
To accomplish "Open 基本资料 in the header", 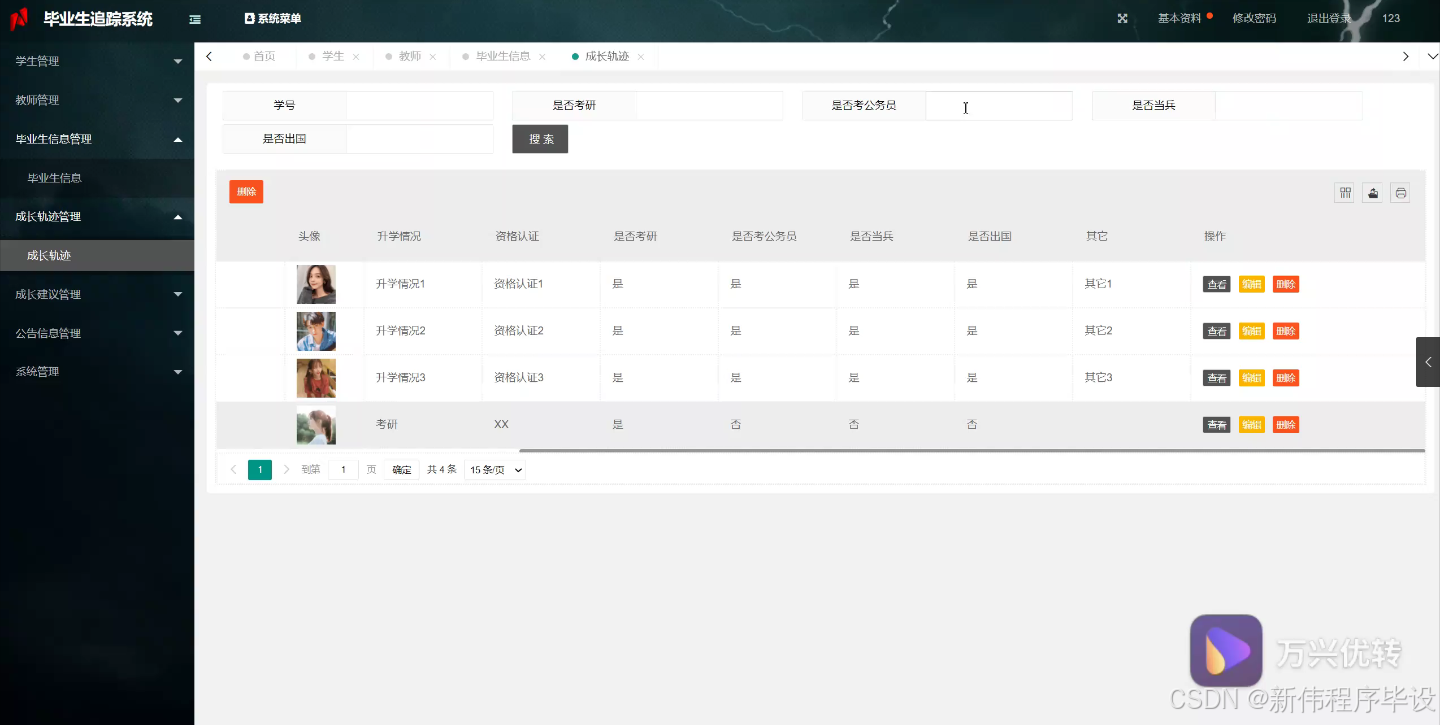I will click(1180, 18).
